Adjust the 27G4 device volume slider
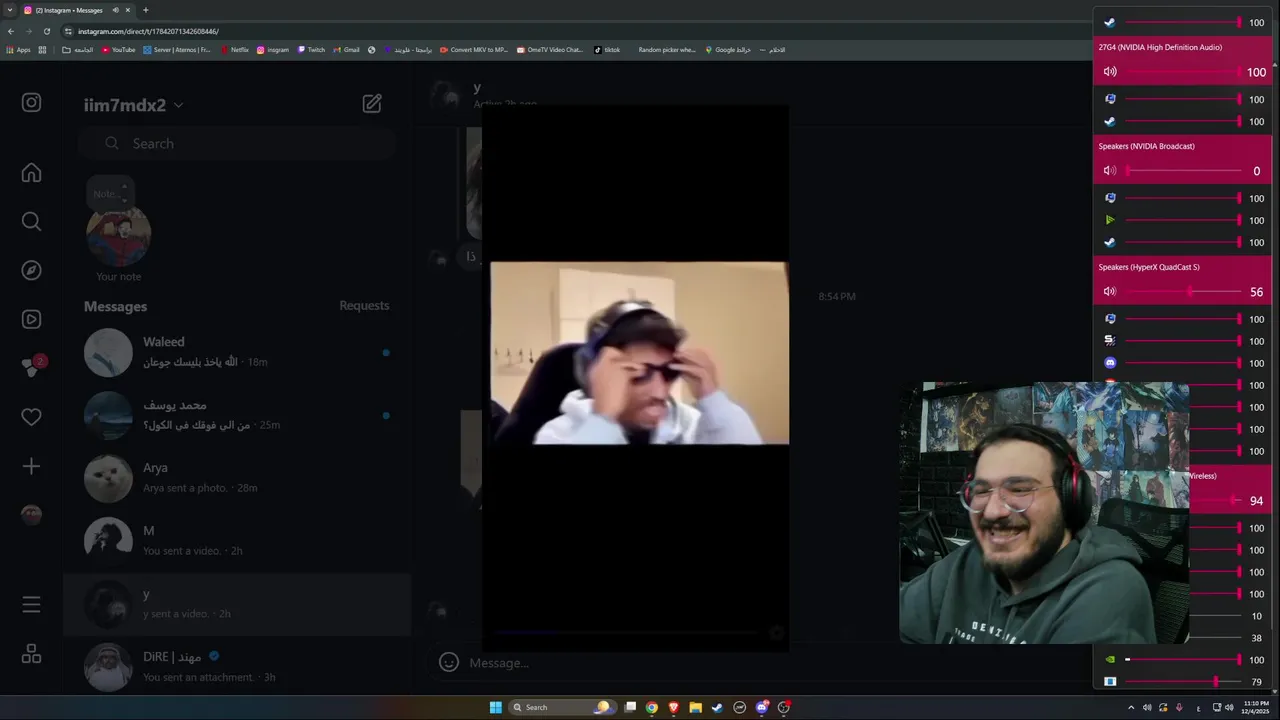 pyautogui.click(x=1183, y=72)
